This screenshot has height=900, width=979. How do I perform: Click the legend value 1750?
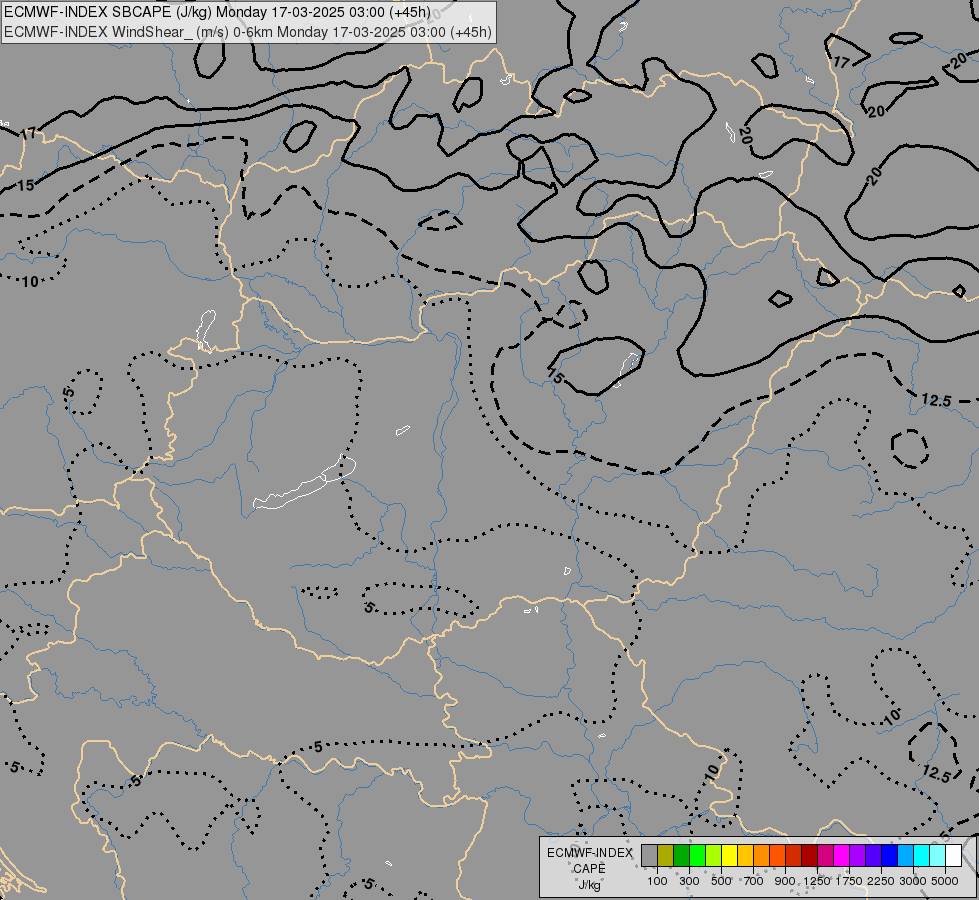pos(849,881)
